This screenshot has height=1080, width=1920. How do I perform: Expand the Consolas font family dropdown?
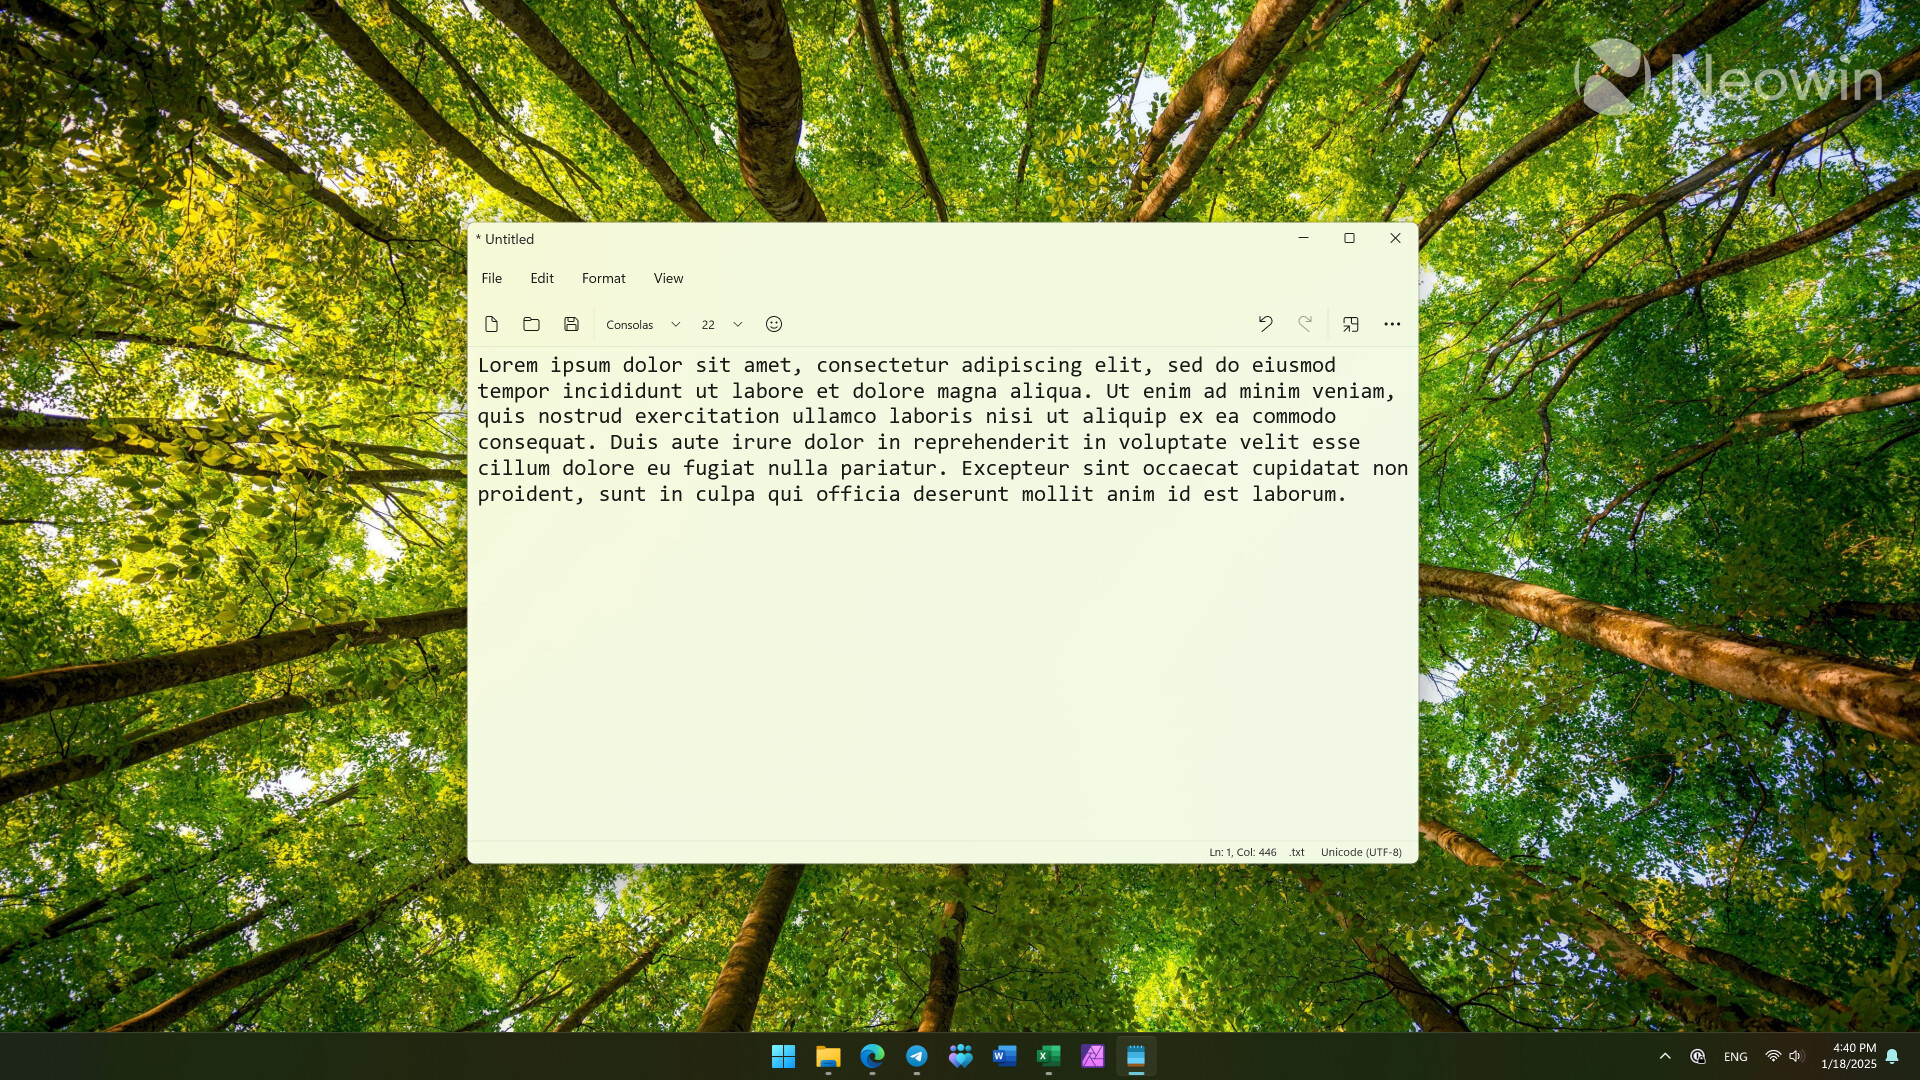[643, 324]
